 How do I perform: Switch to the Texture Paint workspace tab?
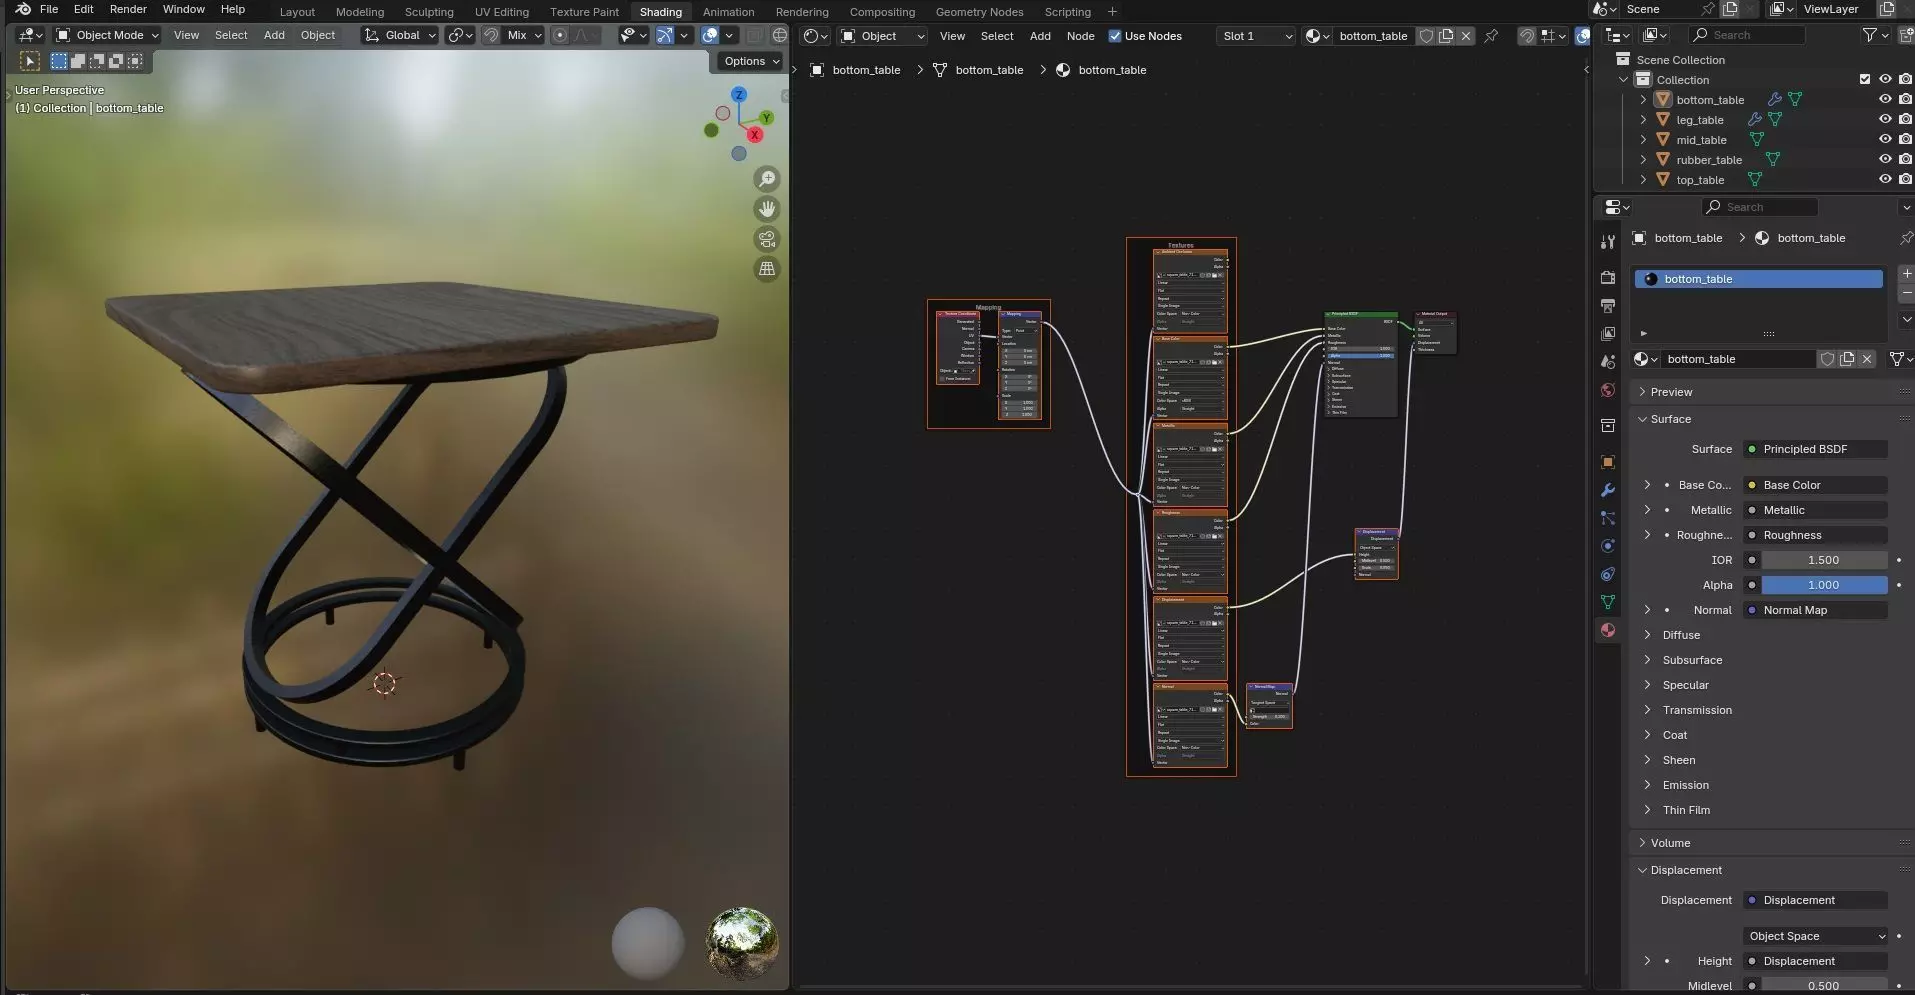click(584, 12)
